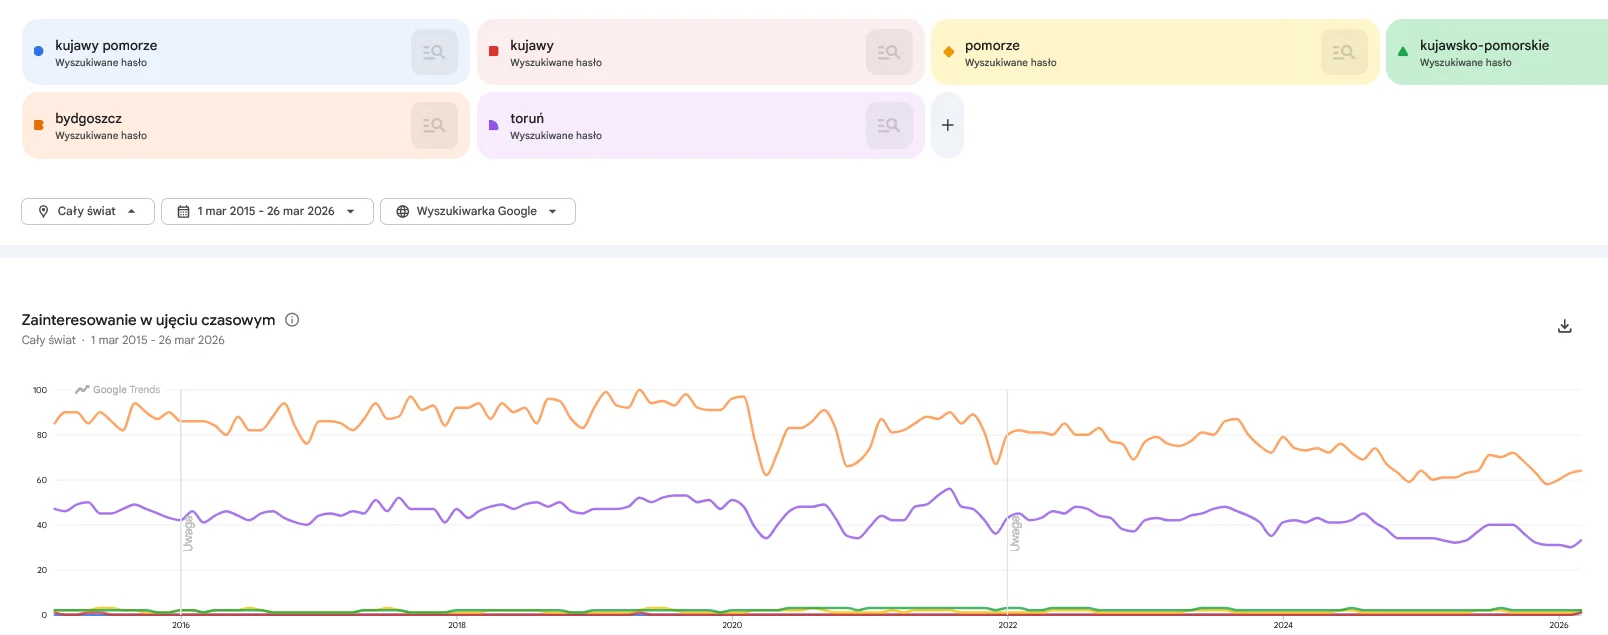Click the yellow diamond of pomorze term
Viewport: 1608px width, 635px height.
[x=948, y=51]
